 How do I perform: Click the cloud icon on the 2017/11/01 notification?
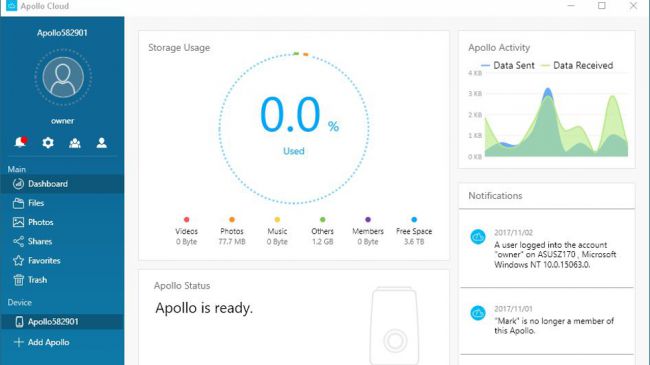coord(478,313)
